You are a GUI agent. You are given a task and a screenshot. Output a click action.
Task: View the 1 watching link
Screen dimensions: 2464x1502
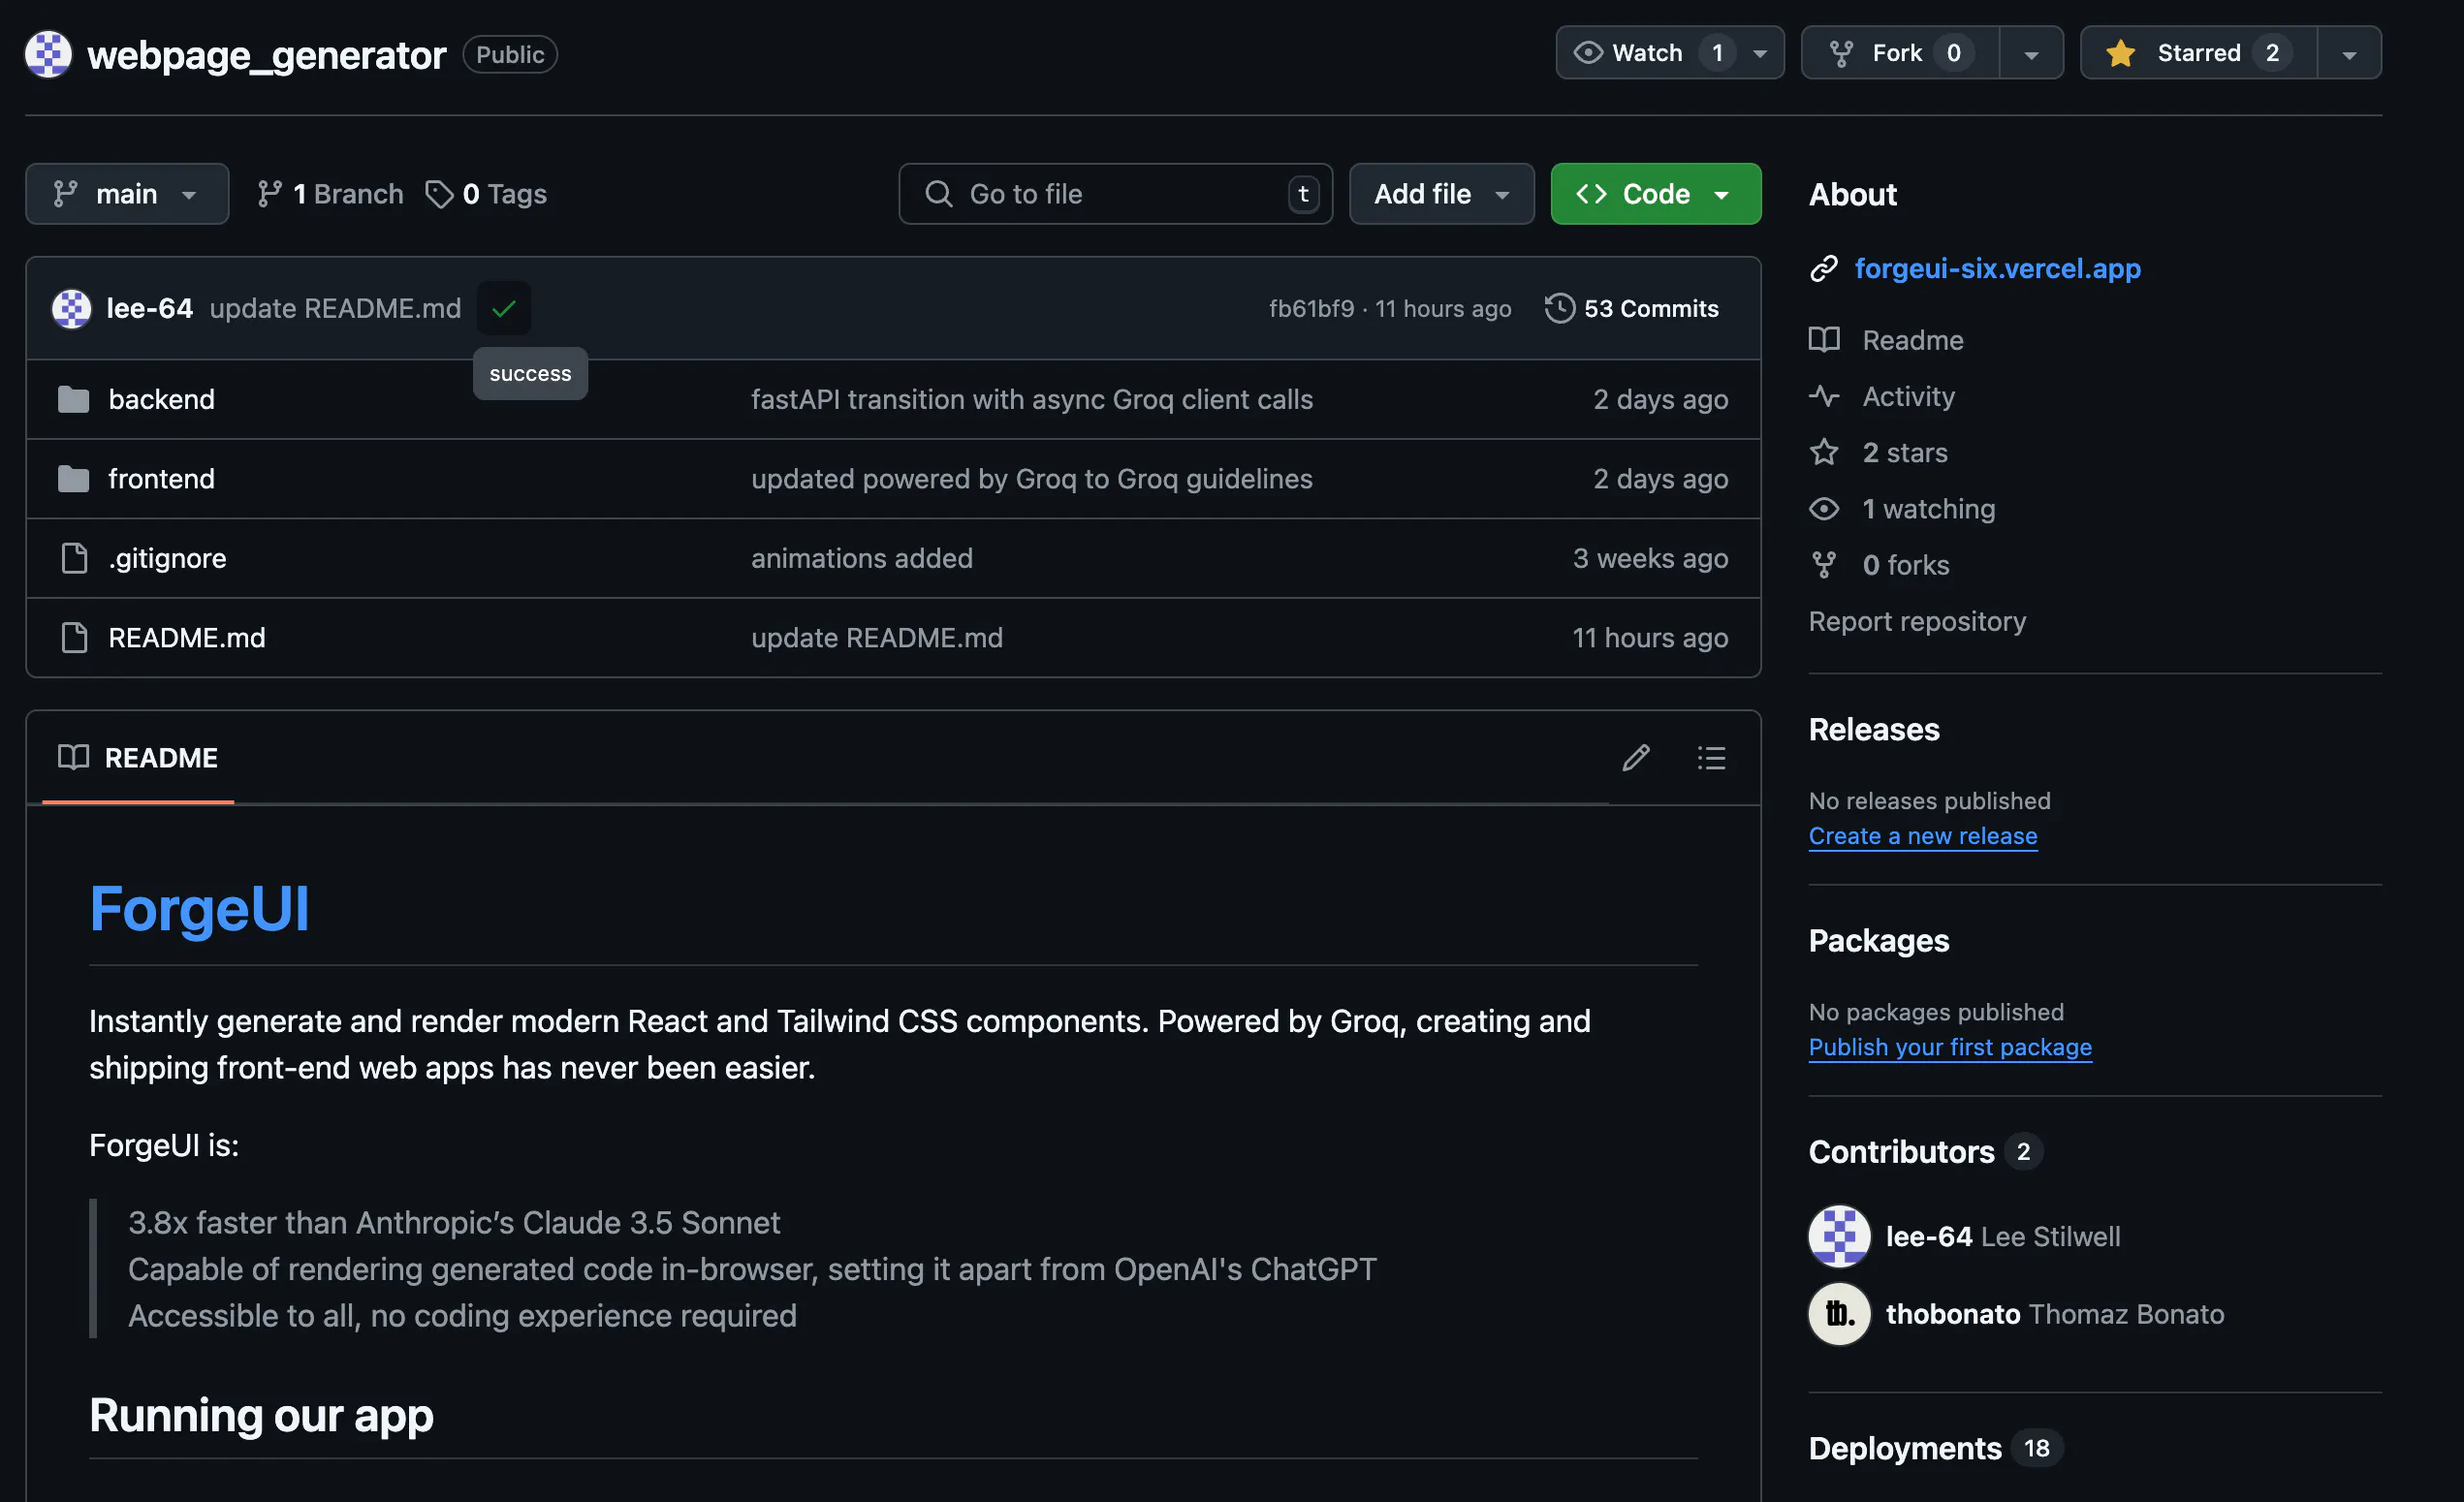click(1928, 508)
